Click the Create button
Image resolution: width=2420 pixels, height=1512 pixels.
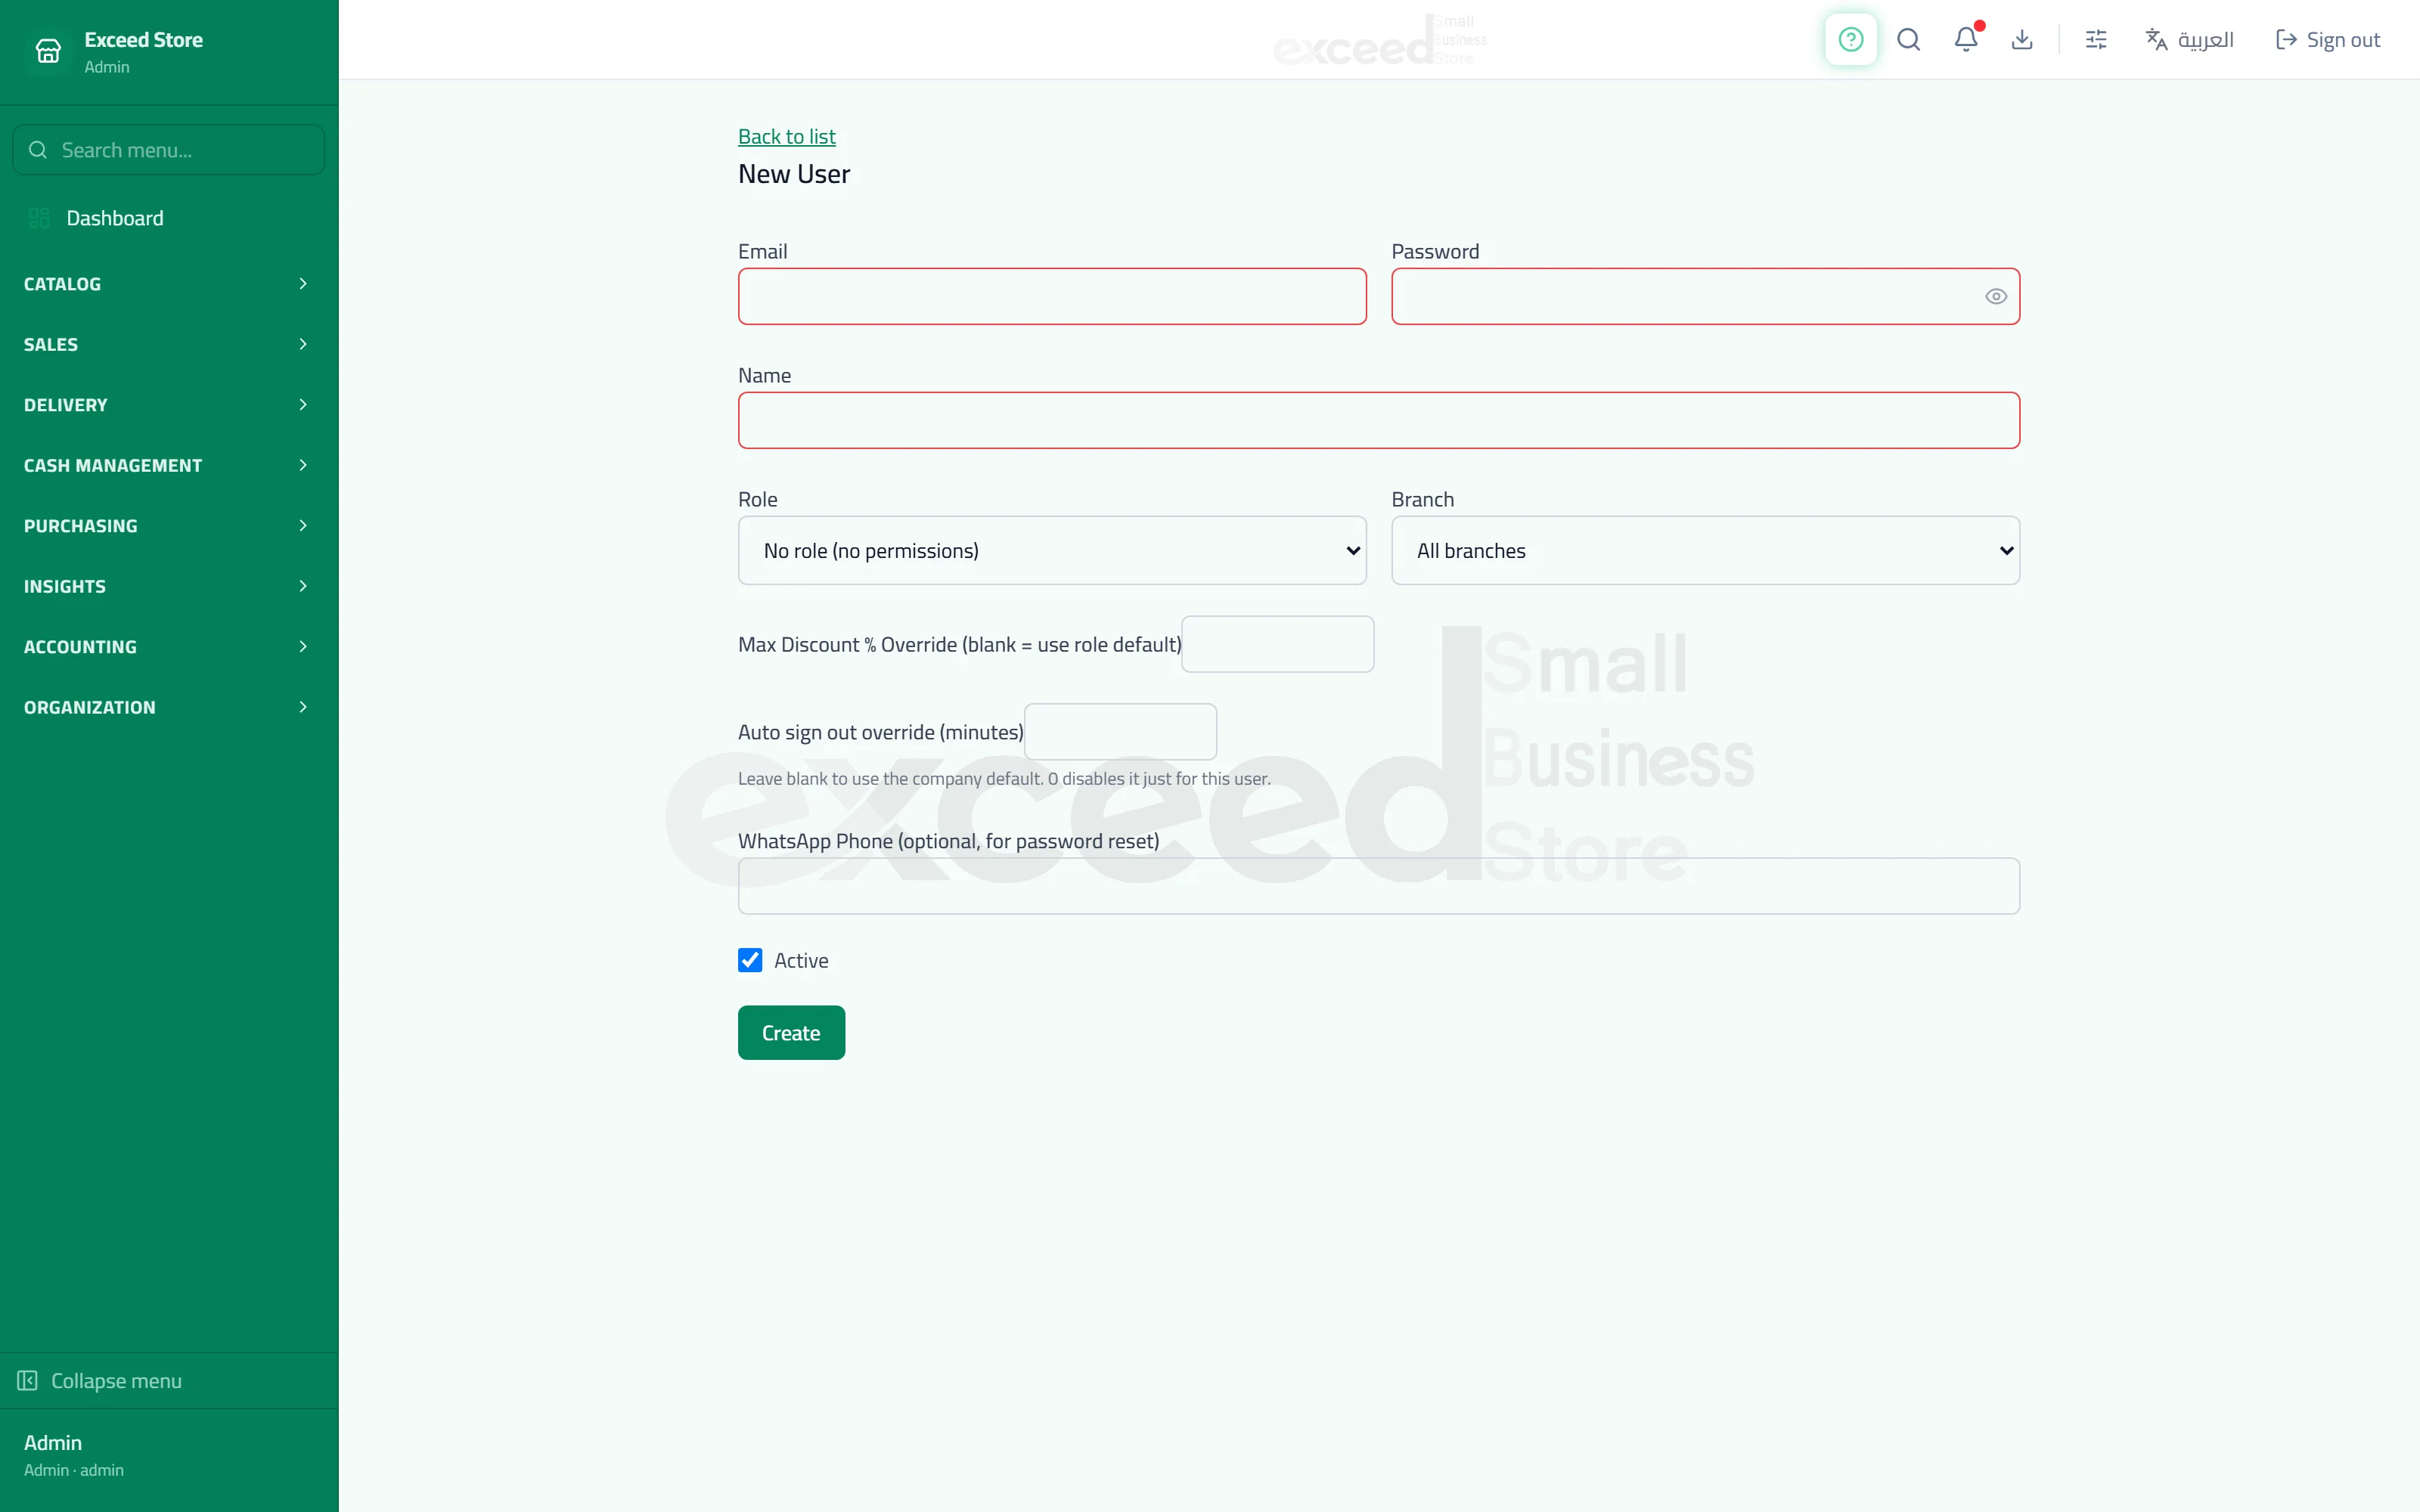791,1032
